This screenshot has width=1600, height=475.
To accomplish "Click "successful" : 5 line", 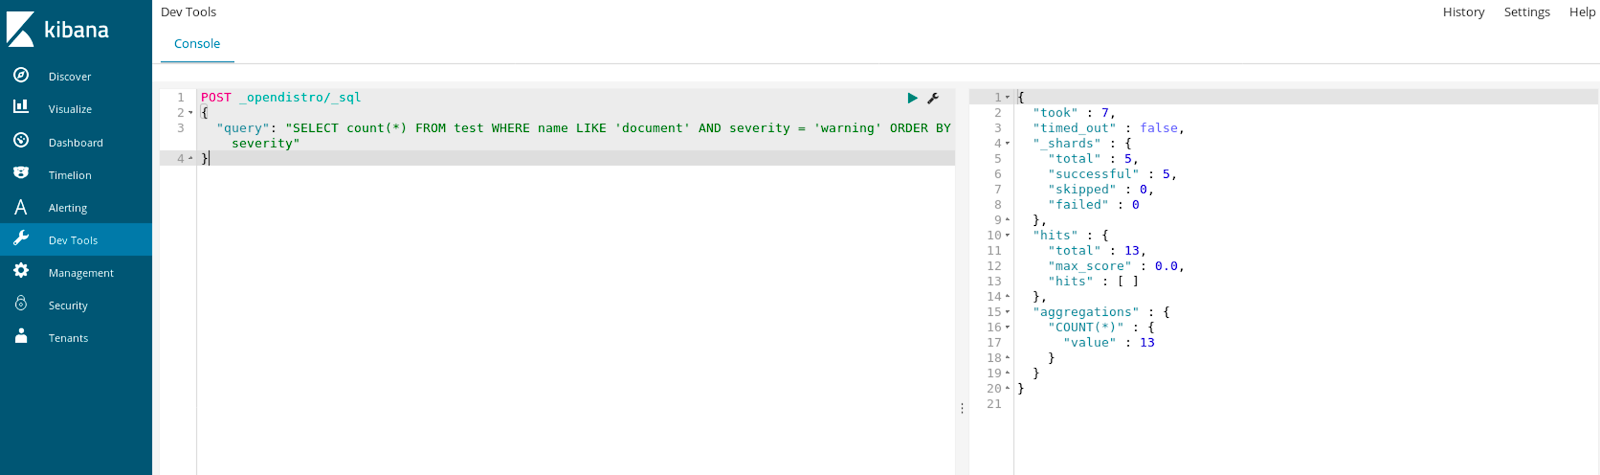I will pyautogui.click(x=1112, y=174).
